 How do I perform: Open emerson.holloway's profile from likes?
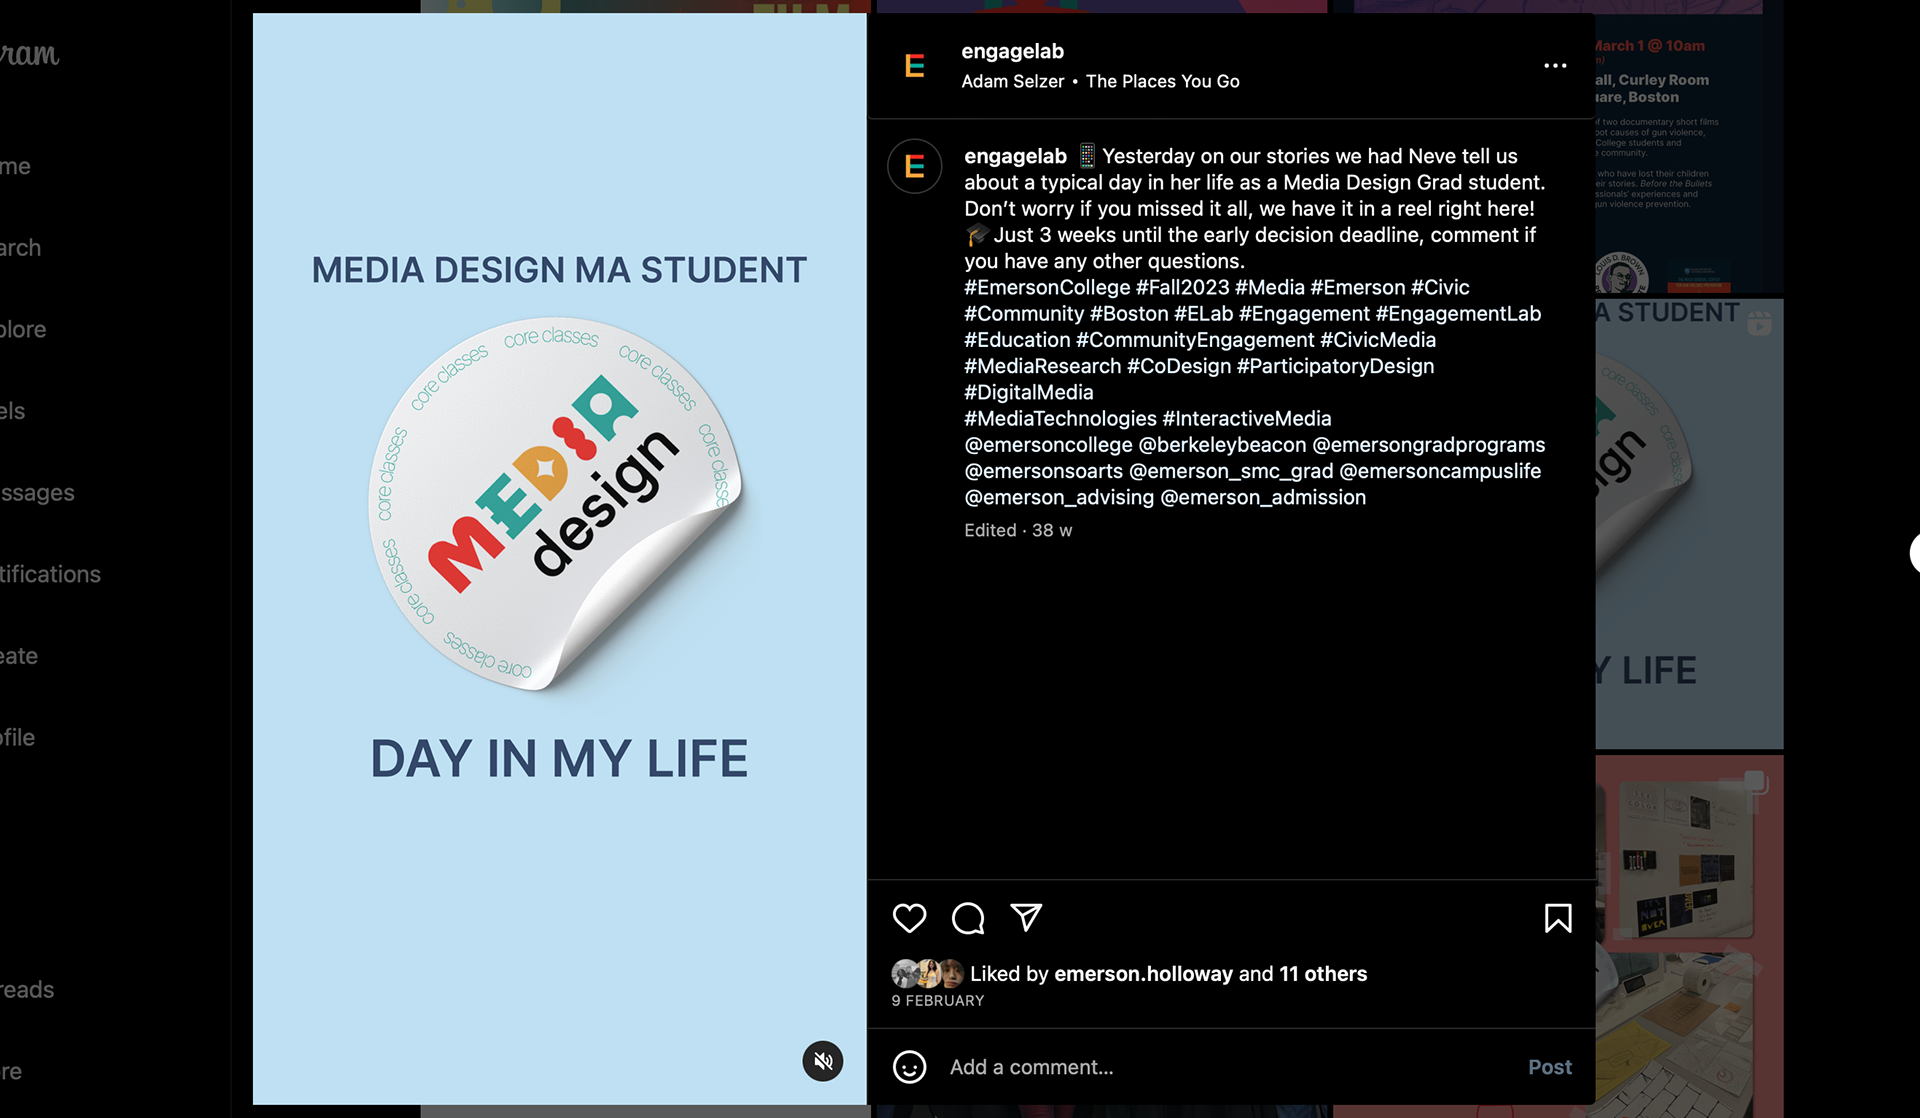pos(1143,974)
